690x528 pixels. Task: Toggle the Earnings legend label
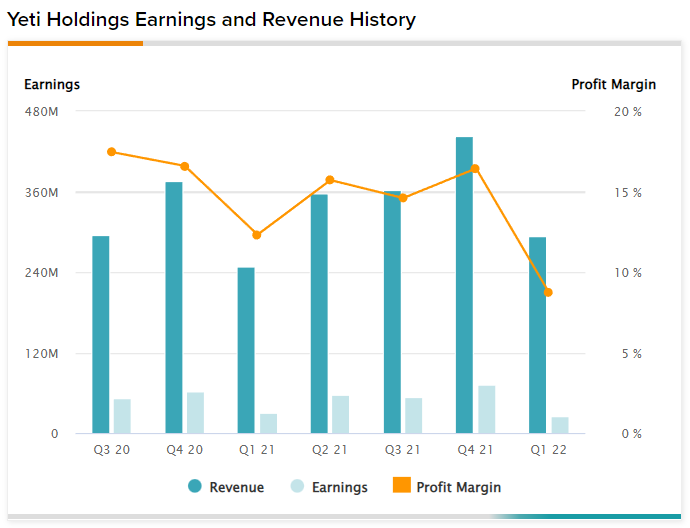click(339, 487)
